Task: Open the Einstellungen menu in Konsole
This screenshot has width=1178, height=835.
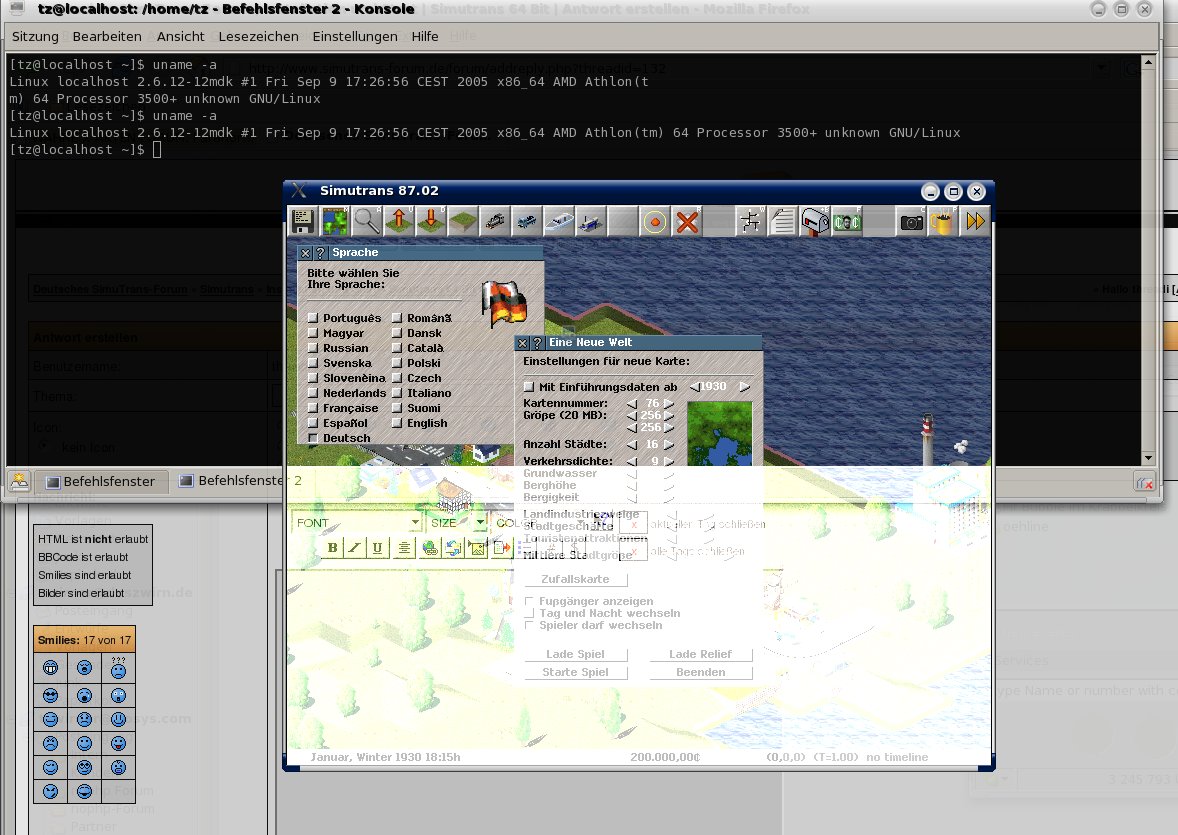Action: 354,36
